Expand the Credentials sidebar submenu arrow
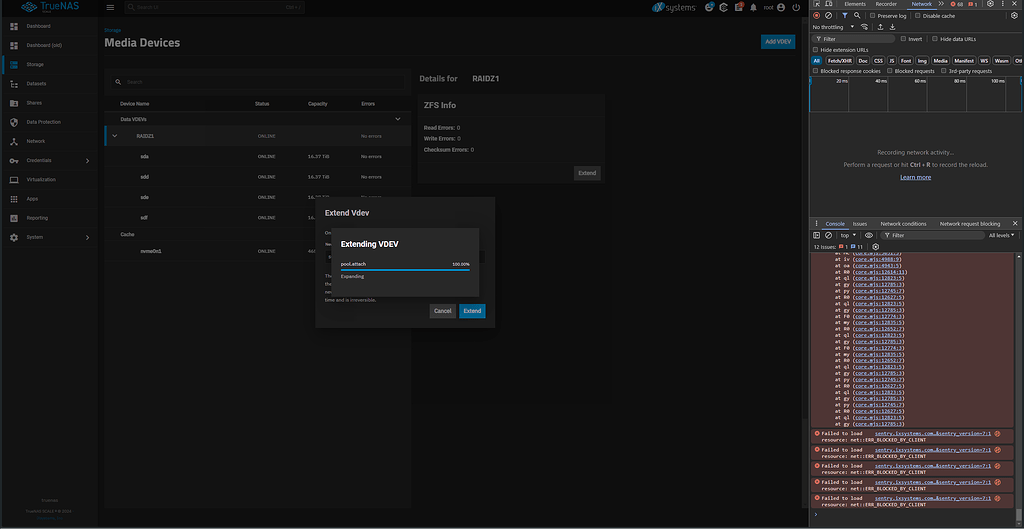This screenshot has height=529, width=1024. click(88, 161)
